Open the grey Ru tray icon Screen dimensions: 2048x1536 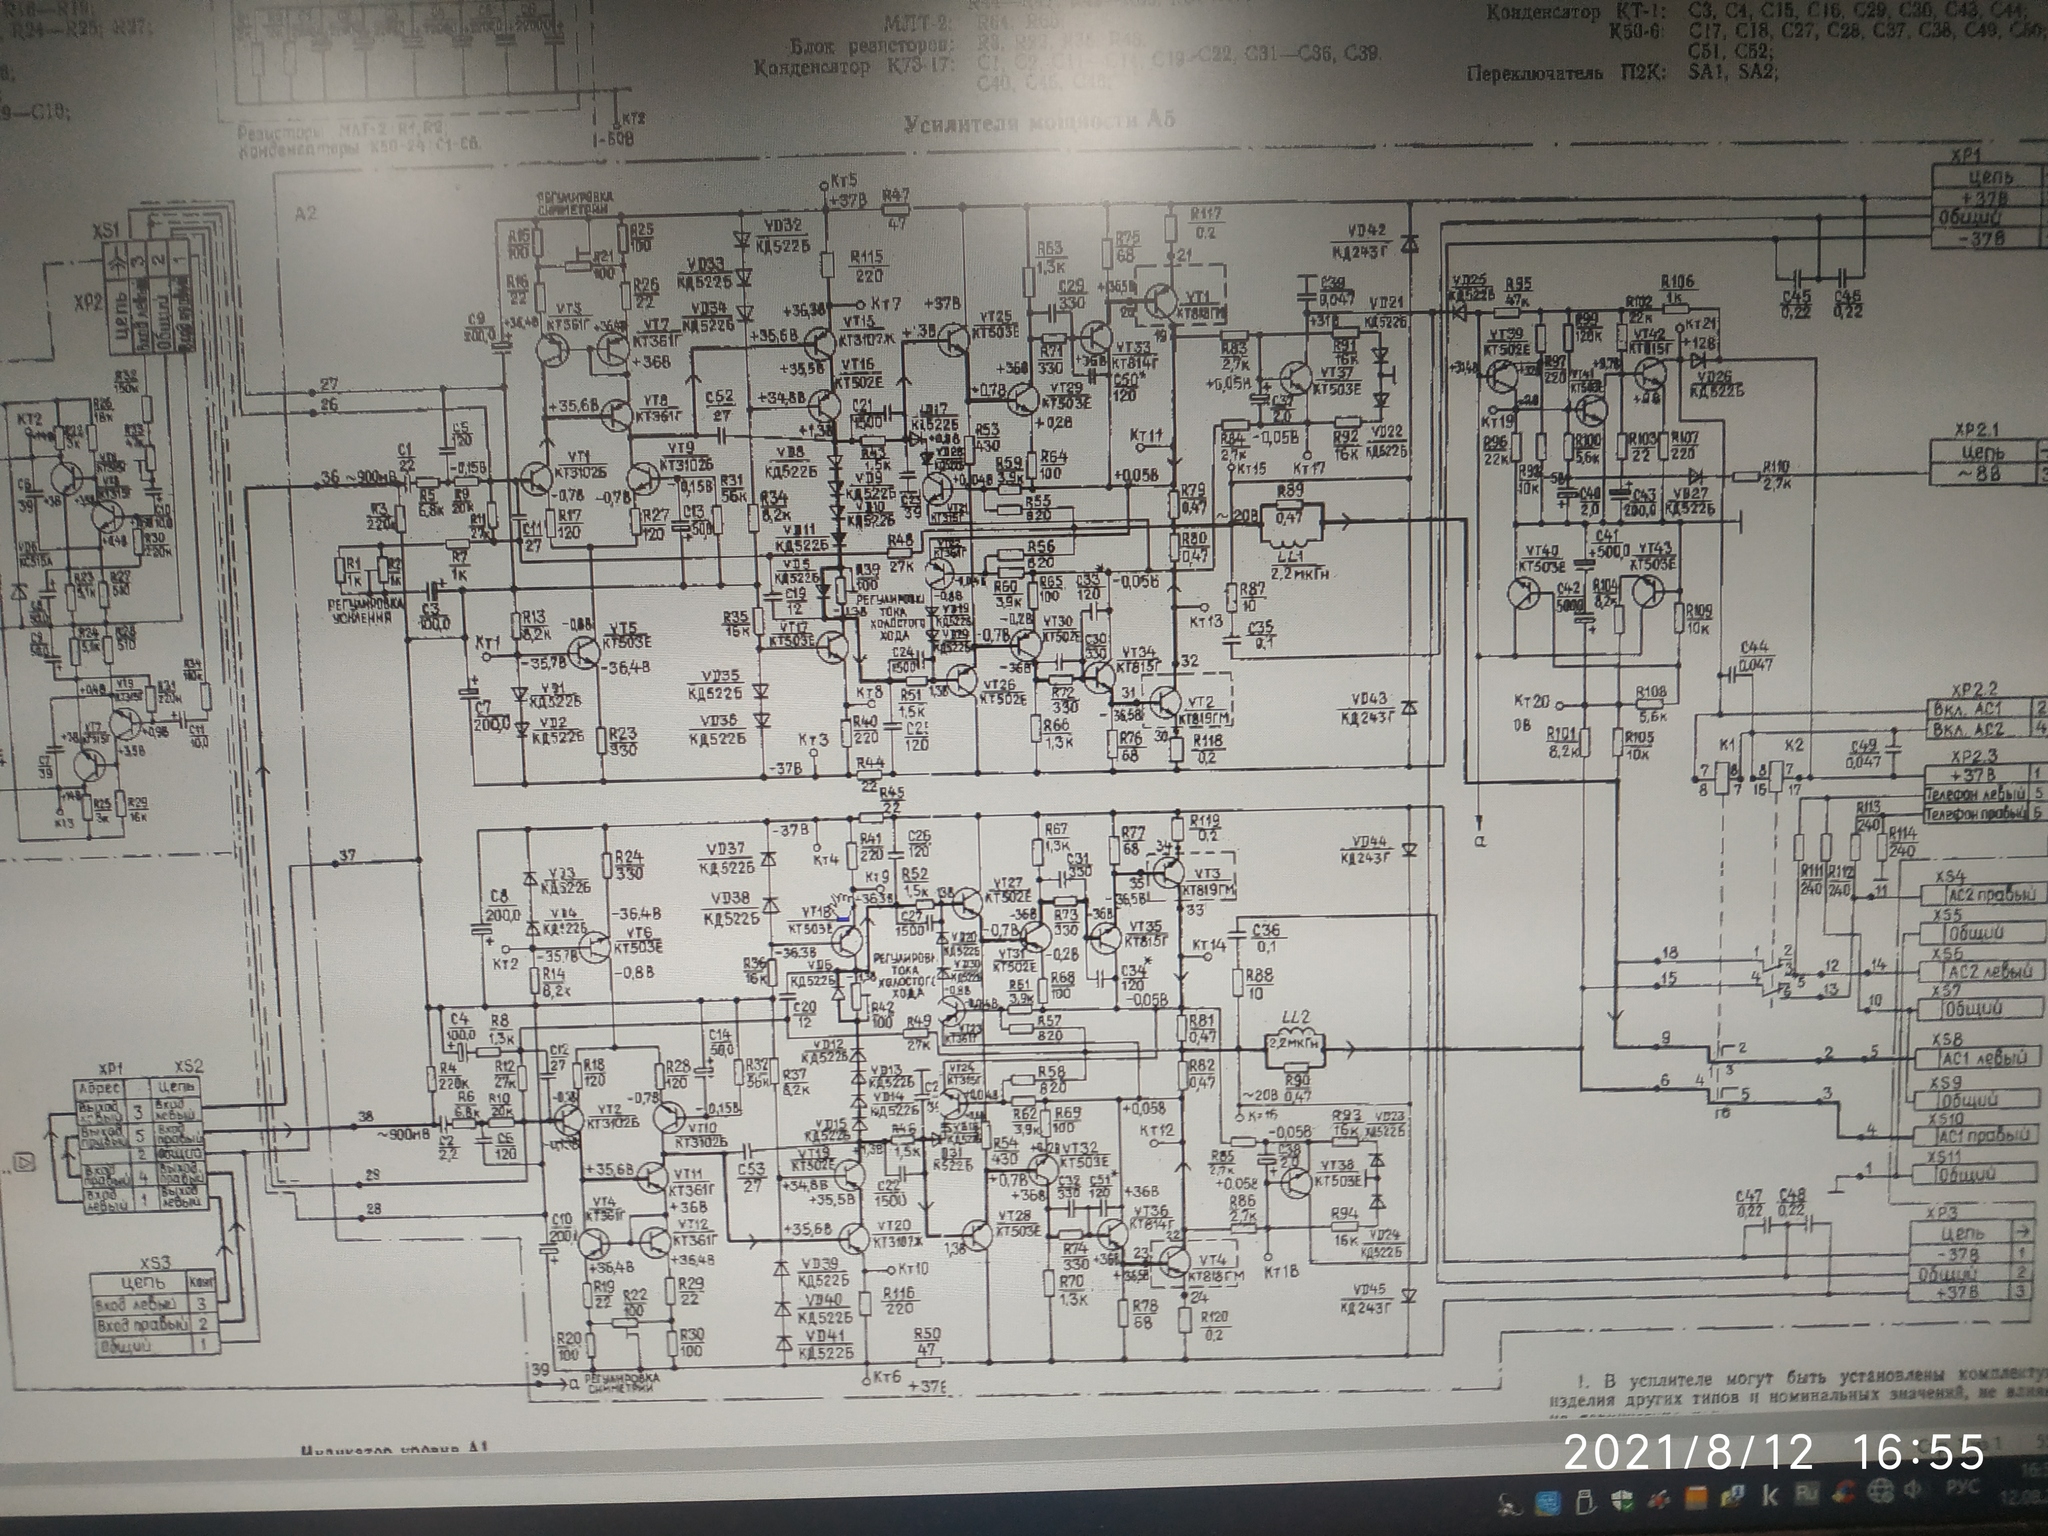1807,1492
